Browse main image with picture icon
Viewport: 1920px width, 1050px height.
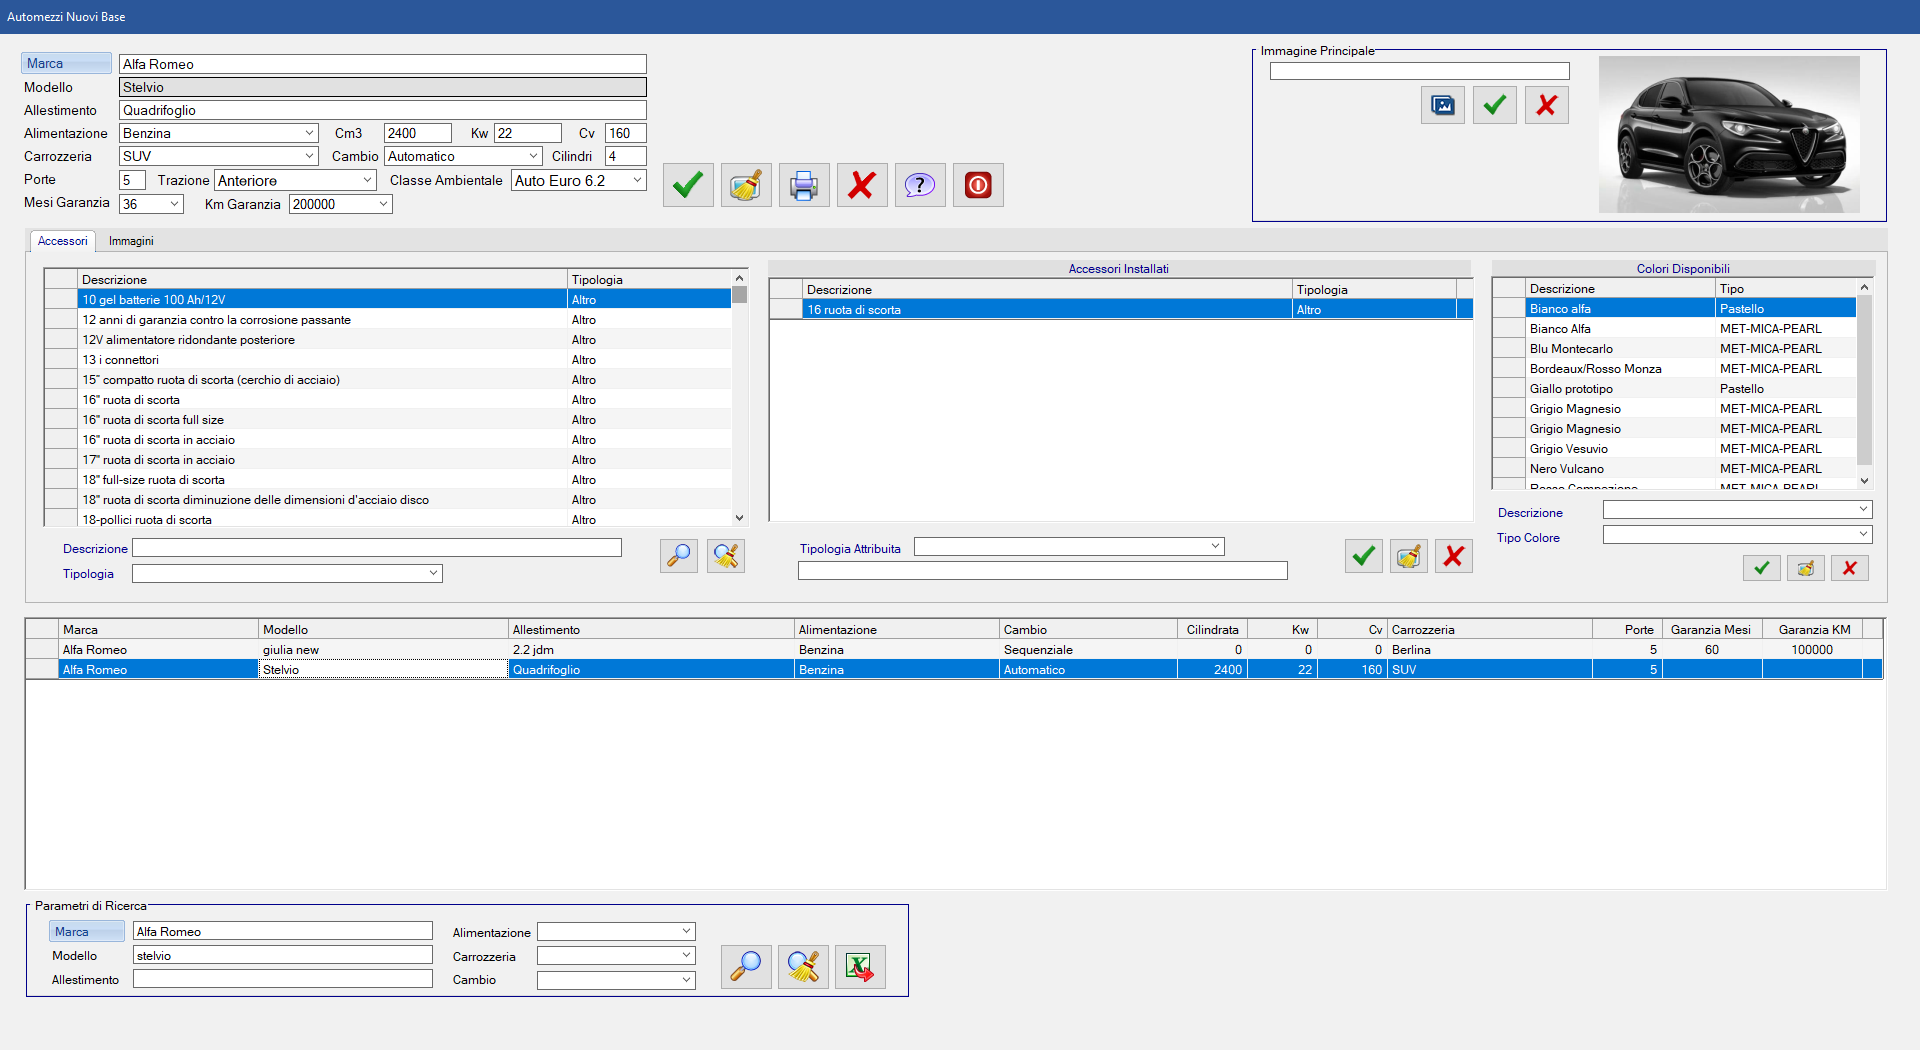(1443, 105)
